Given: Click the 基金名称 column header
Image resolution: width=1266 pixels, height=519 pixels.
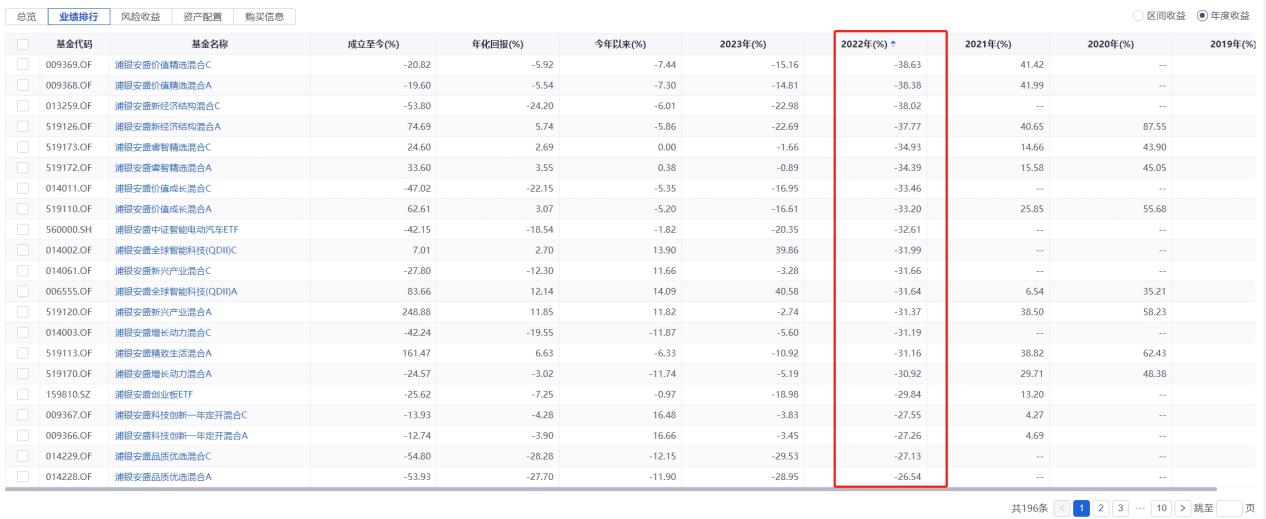Looking at the screenshot, I should [209, 44].
